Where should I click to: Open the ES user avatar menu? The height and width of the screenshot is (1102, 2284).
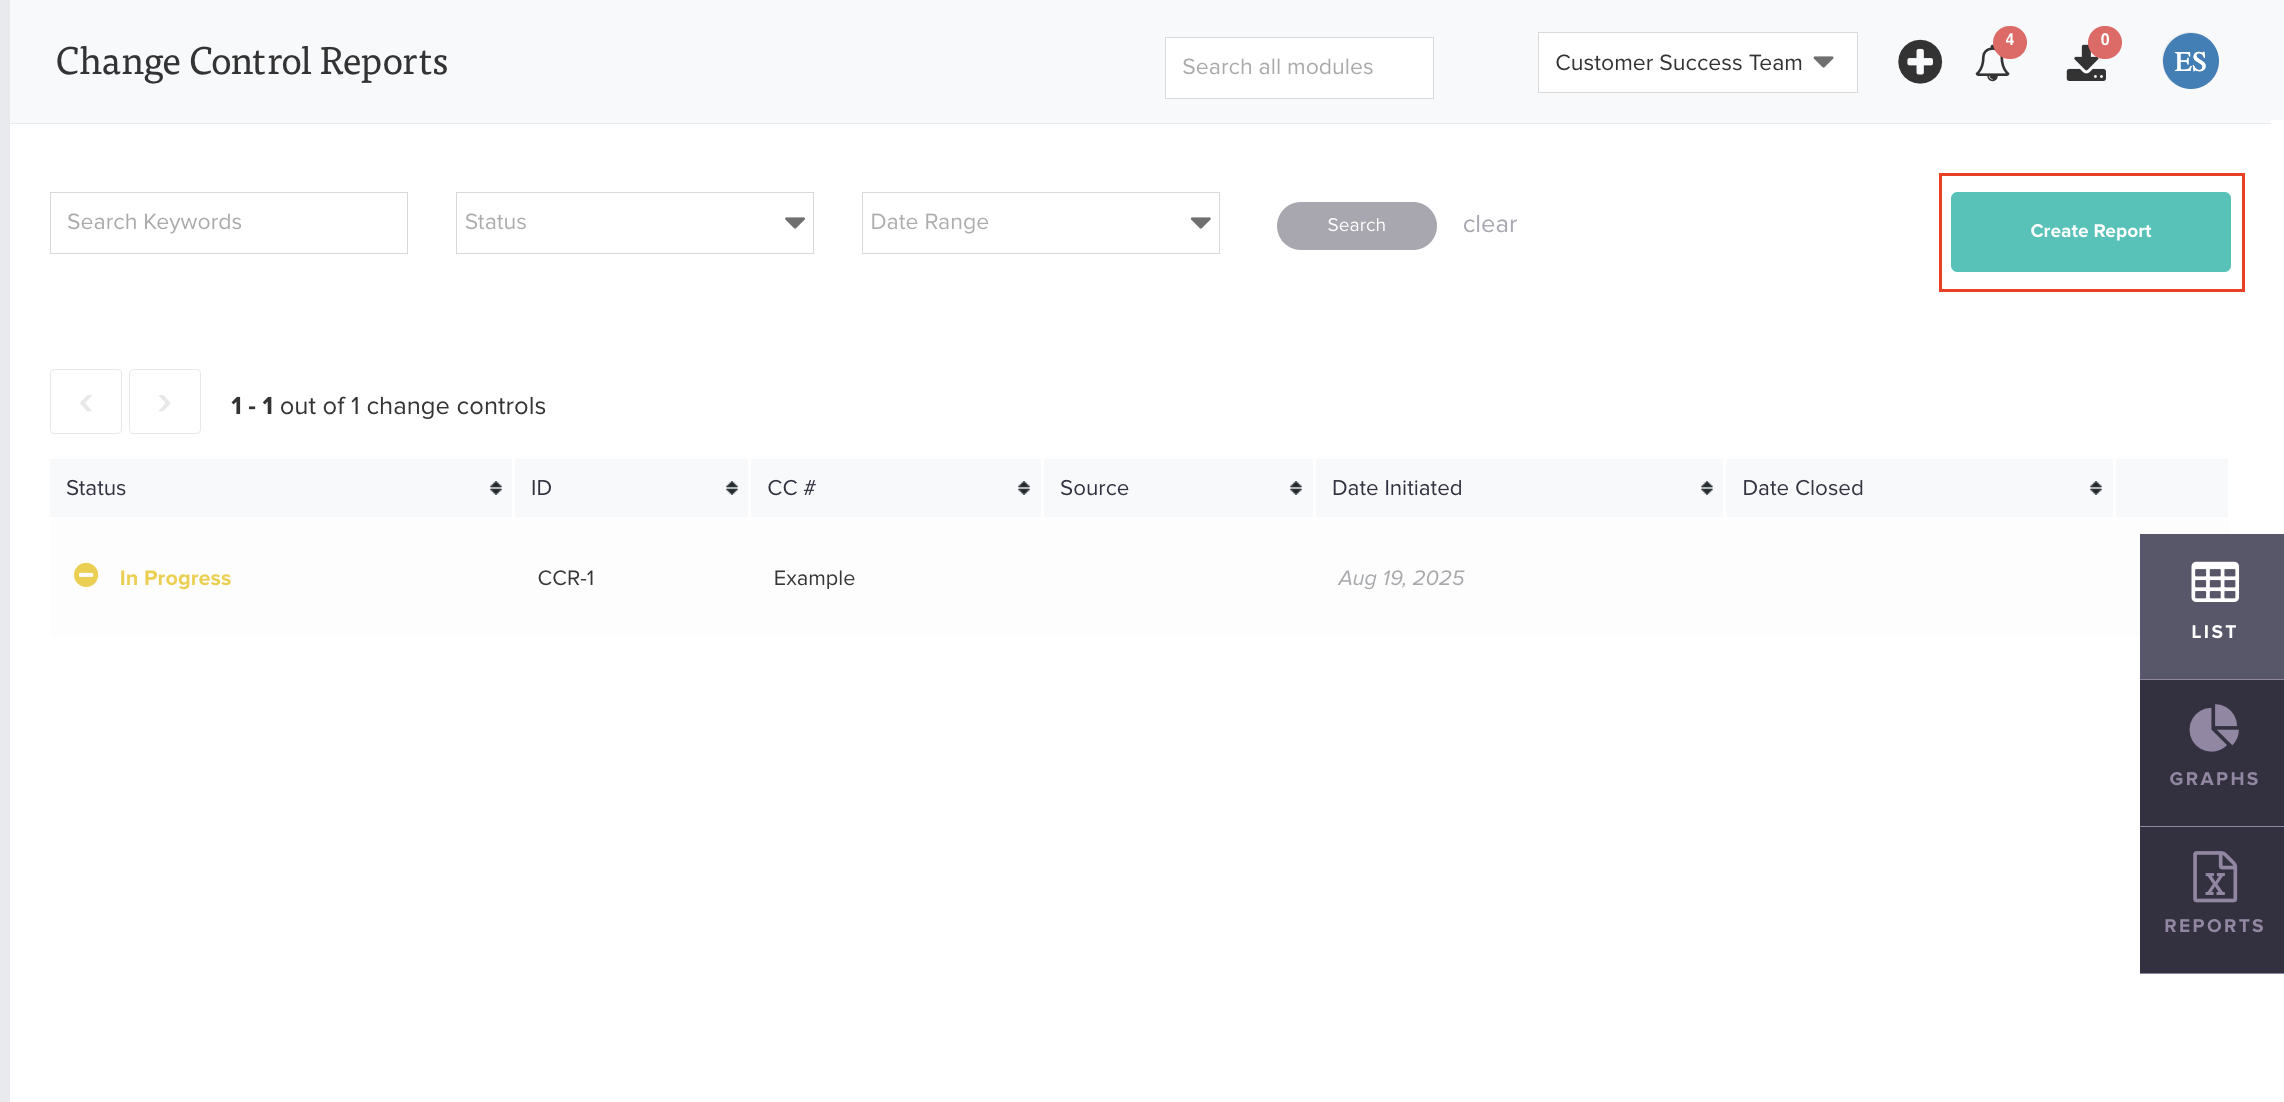point(2190,62)
